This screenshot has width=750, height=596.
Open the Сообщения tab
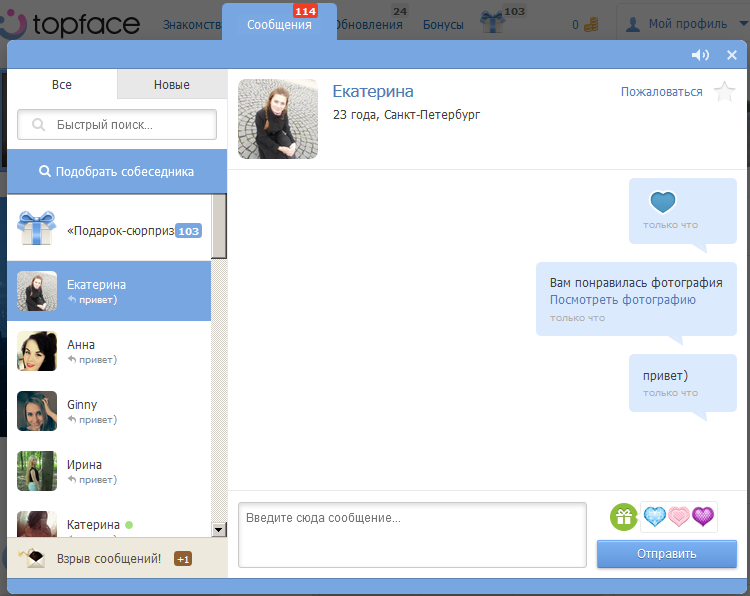[x=279, y=24]
